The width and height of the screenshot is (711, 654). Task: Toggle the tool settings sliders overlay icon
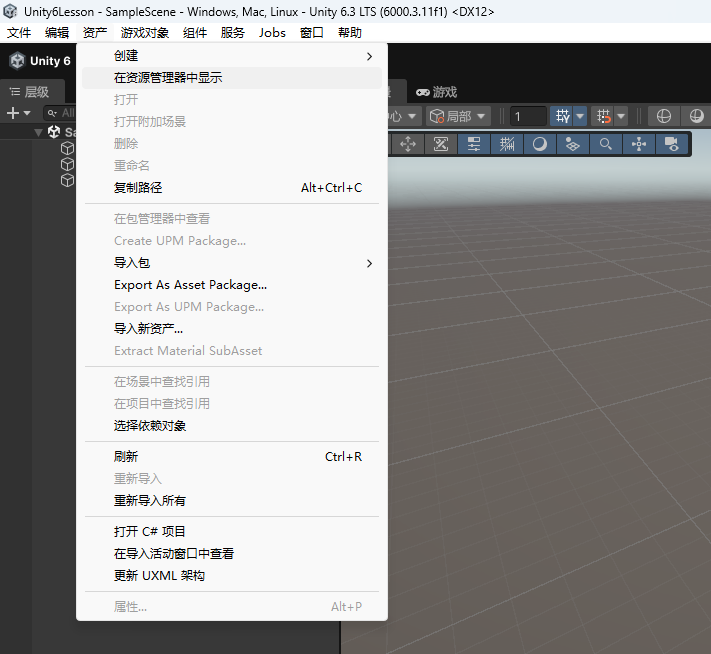[x=474, y=144]
